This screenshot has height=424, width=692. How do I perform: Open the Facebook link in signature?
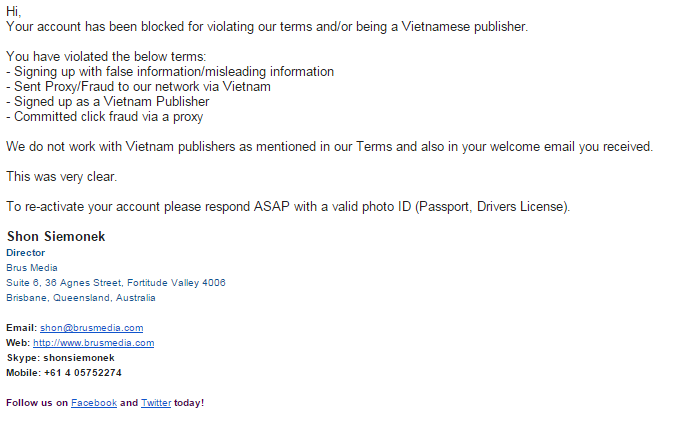[93, 403]
